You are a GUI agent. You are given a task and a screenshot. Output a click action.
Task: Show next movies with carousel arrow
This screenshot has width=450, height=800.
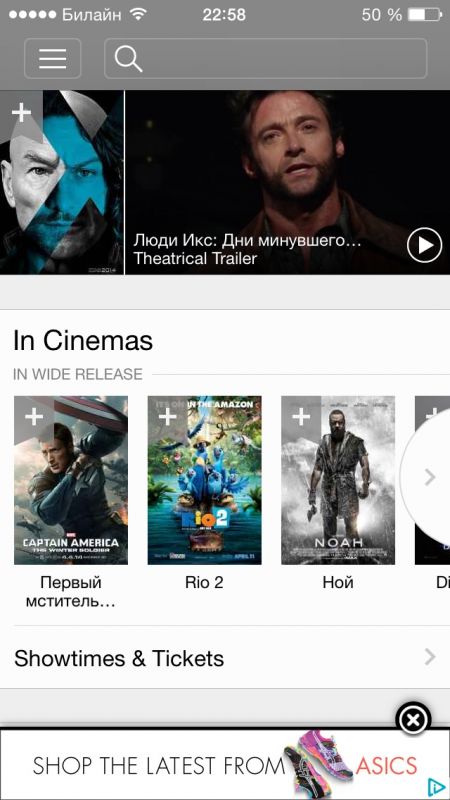(430, 478)
